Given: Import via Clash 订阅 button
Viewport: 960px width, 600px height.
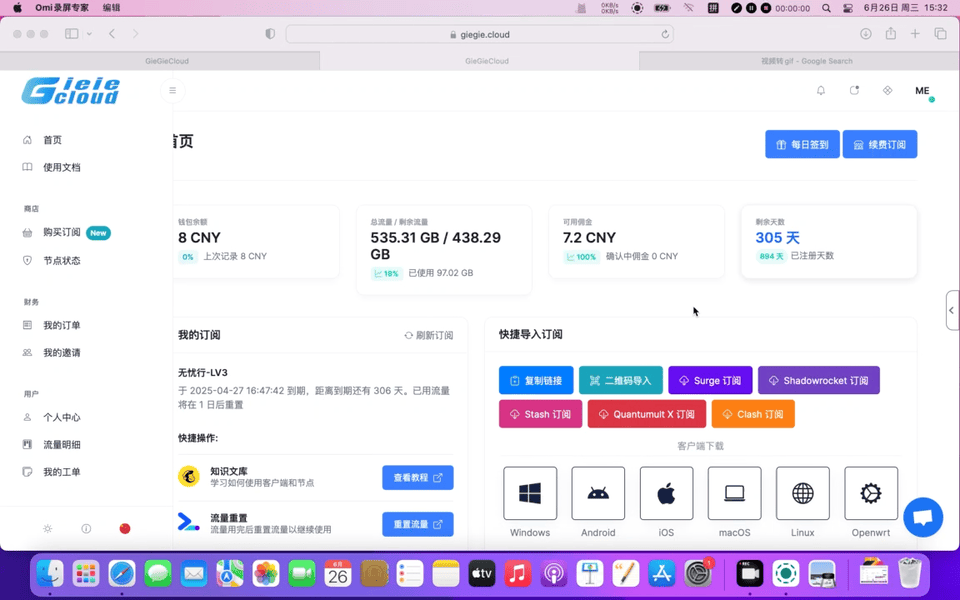Looking at the screenshot, I should (x=753, y=414).
